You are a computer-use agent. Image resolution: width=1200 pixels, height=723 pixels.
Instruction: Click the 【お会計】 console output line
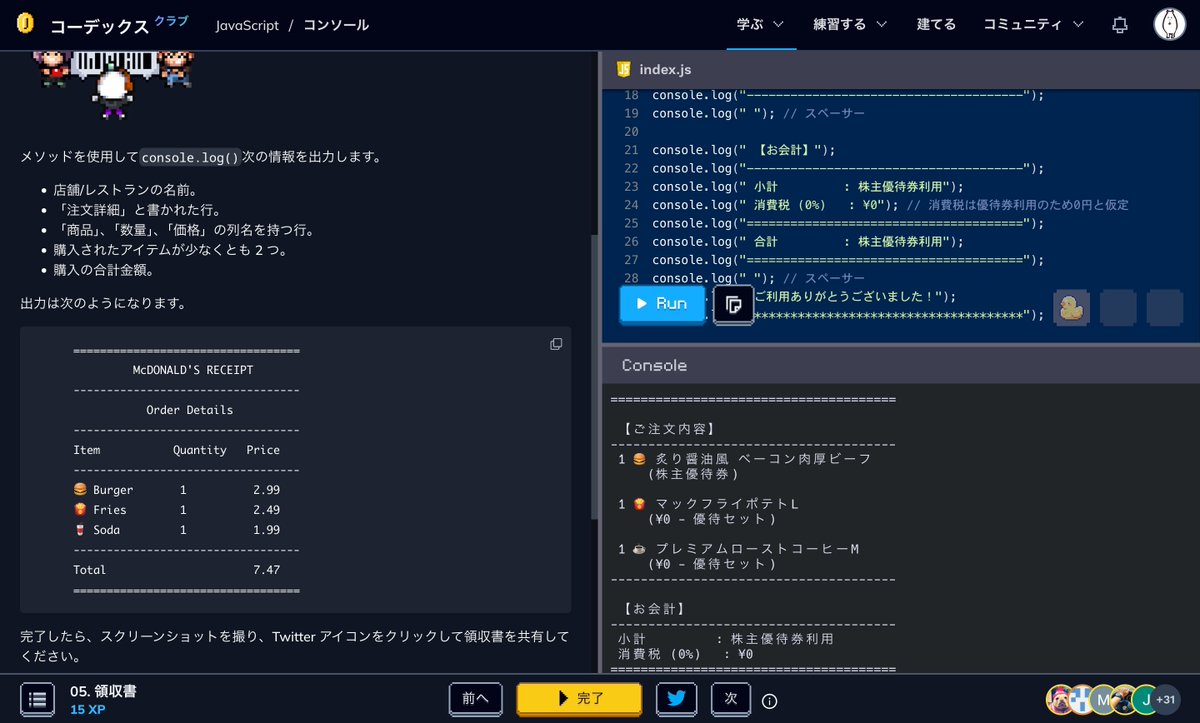652,608
